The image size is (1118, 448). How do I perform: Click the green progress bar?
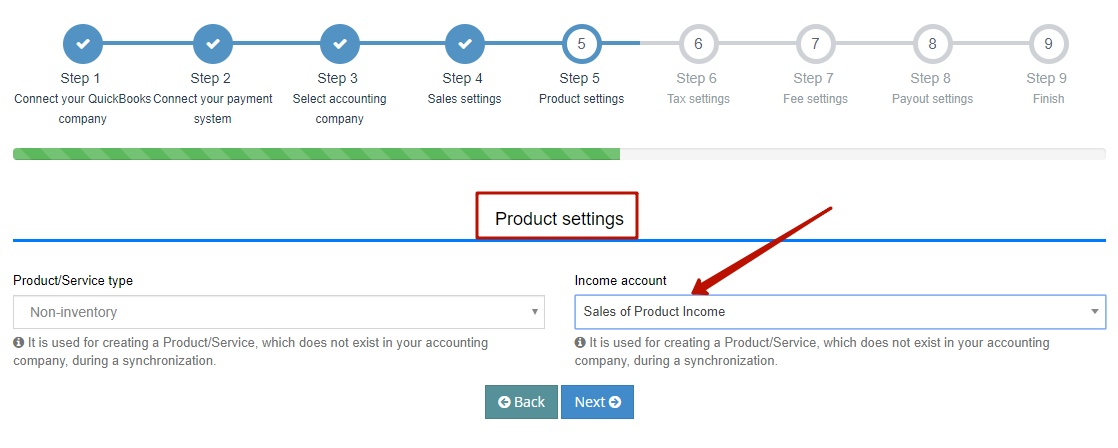pos(317,153)
